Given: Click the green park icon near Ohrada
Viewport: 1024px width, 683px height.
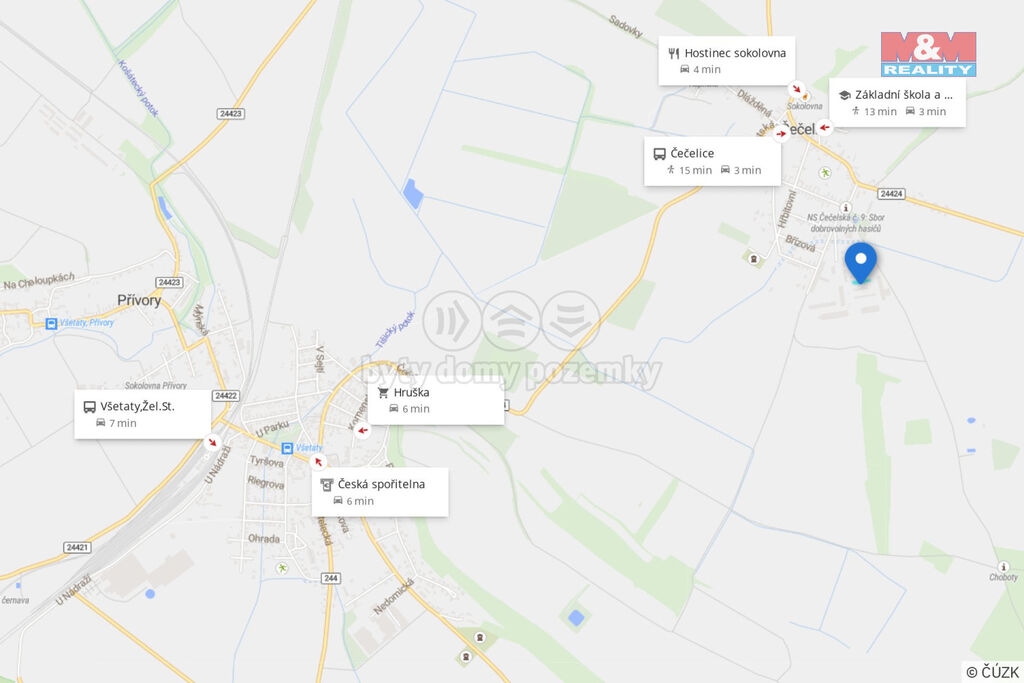Looking at the screenshot, I should pyautogui.click(x=282, y=568).
